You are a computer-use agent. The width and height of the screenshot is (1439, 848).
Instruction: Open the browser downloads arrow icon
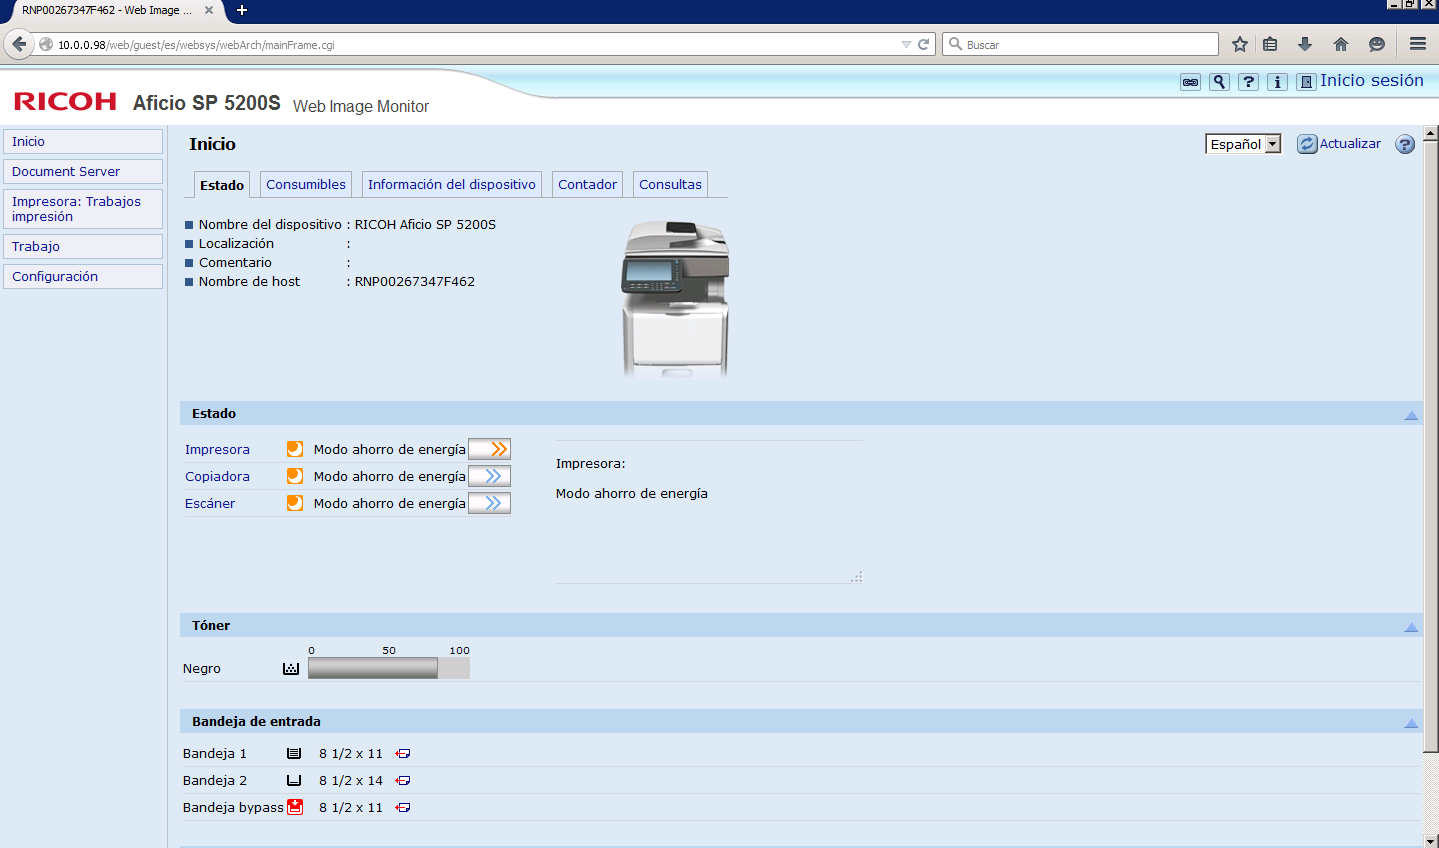point(1305,44)
